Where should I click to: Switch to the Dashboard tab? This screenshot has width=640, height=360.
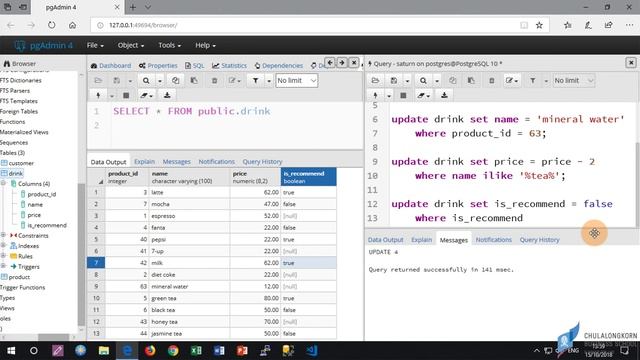tap(111, 65)
